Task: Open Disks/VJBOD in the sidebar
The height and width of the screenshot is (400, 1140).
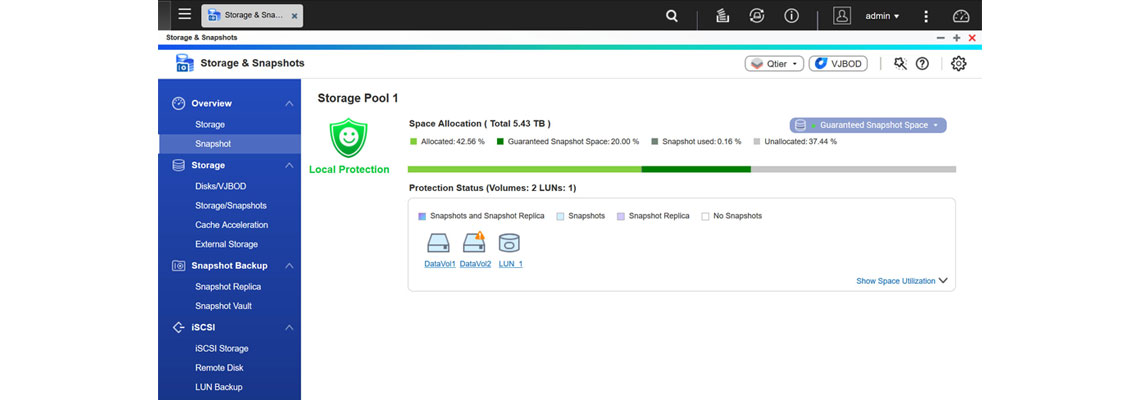Action: coord(220,186)
